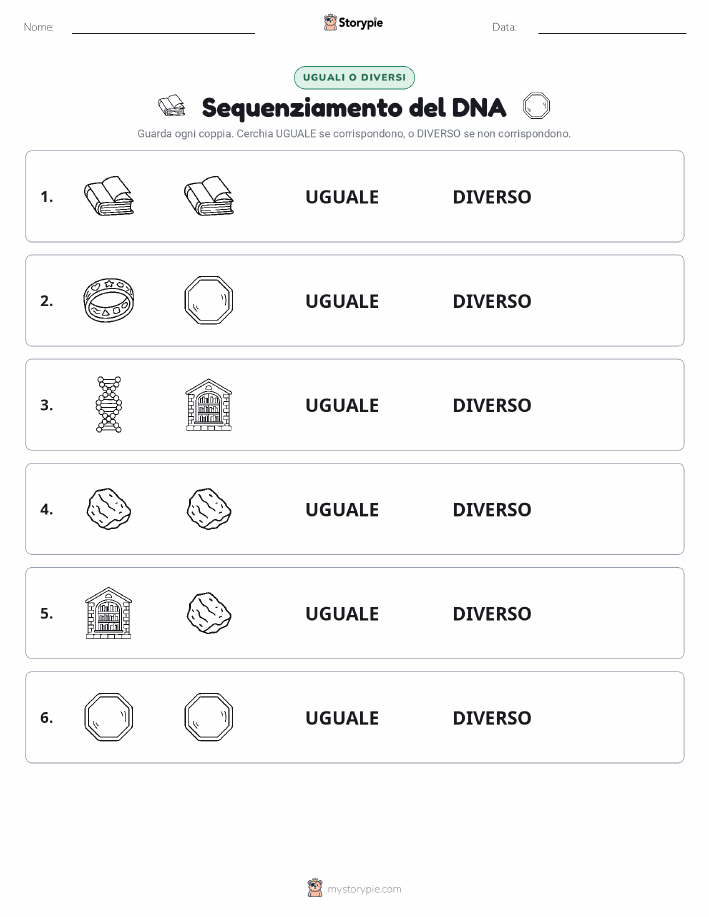Open the mystorypie.com footer link
This screenshot has width=709, height=917.
(x=364, y=889)
